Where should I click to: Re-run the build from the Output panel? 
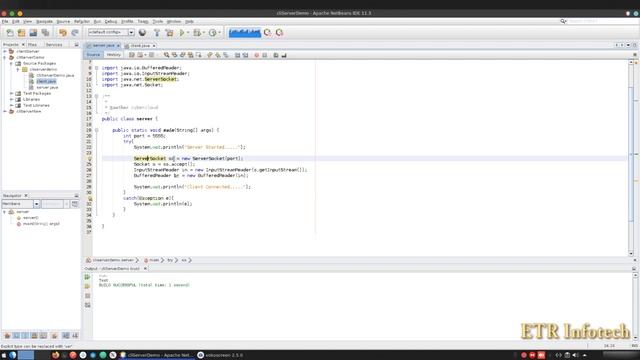pyautogui.click(x=87, y=277)
